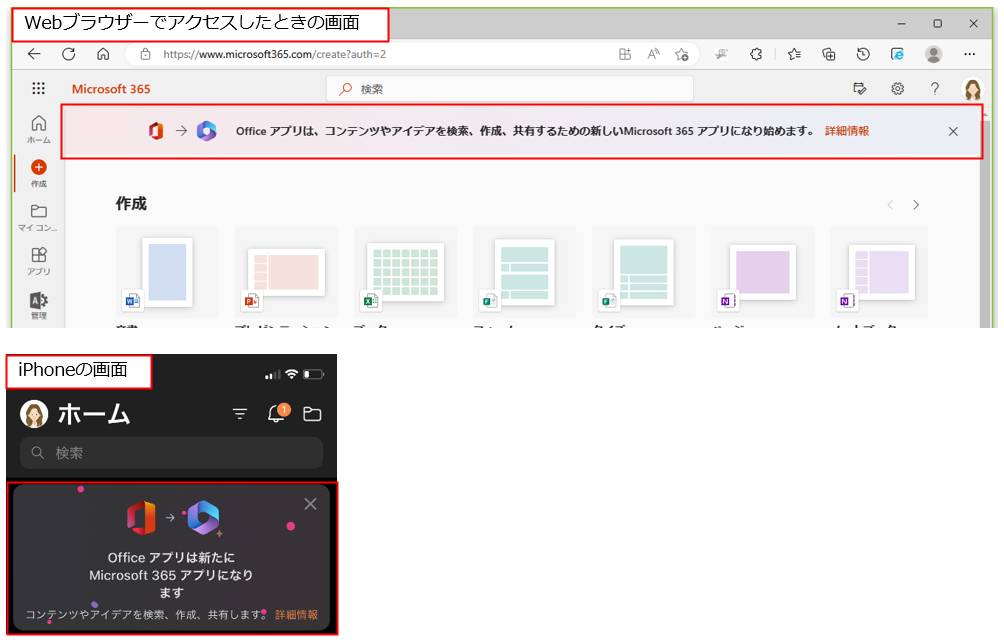Open browser history icon

pos(863,54)
